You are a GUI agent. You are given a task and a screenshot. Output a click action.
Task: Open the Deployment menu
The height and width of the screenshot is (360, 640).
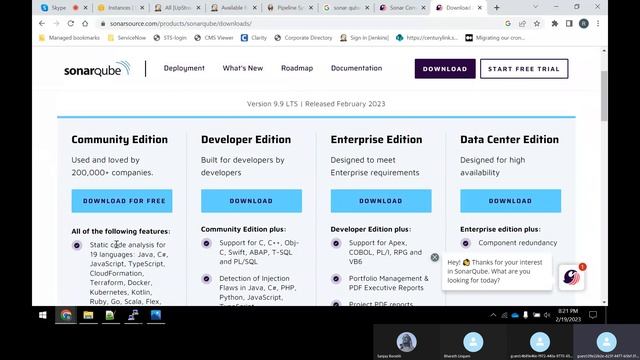coord(184,68)
